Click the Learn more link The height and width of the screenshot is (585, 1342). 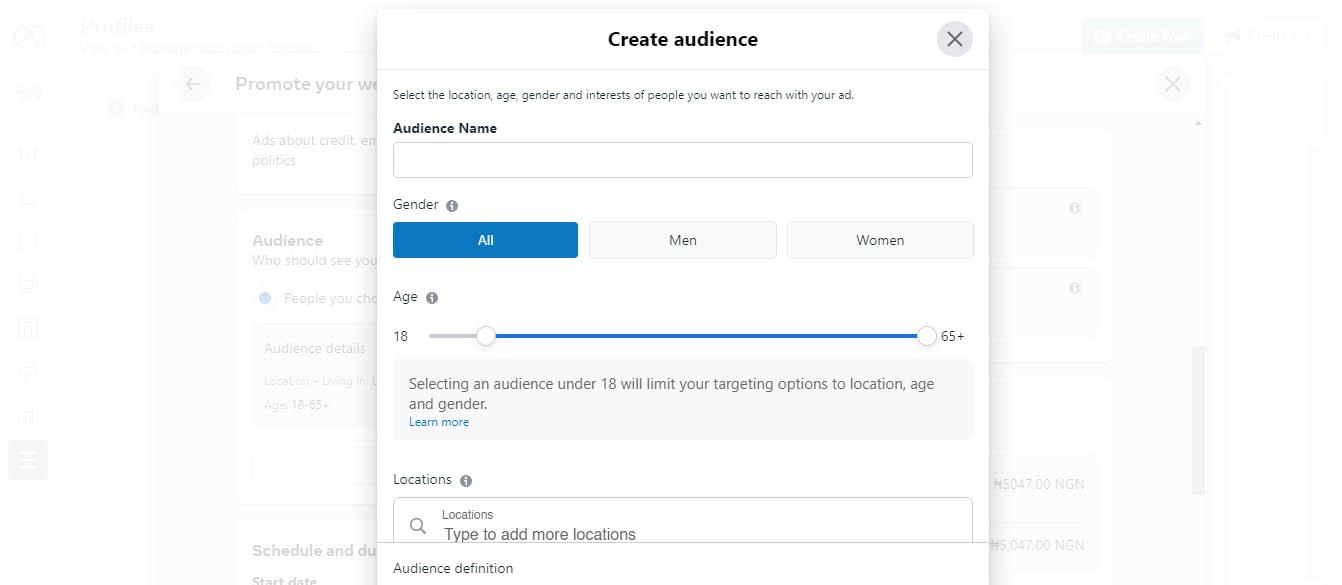coord(439,422)
